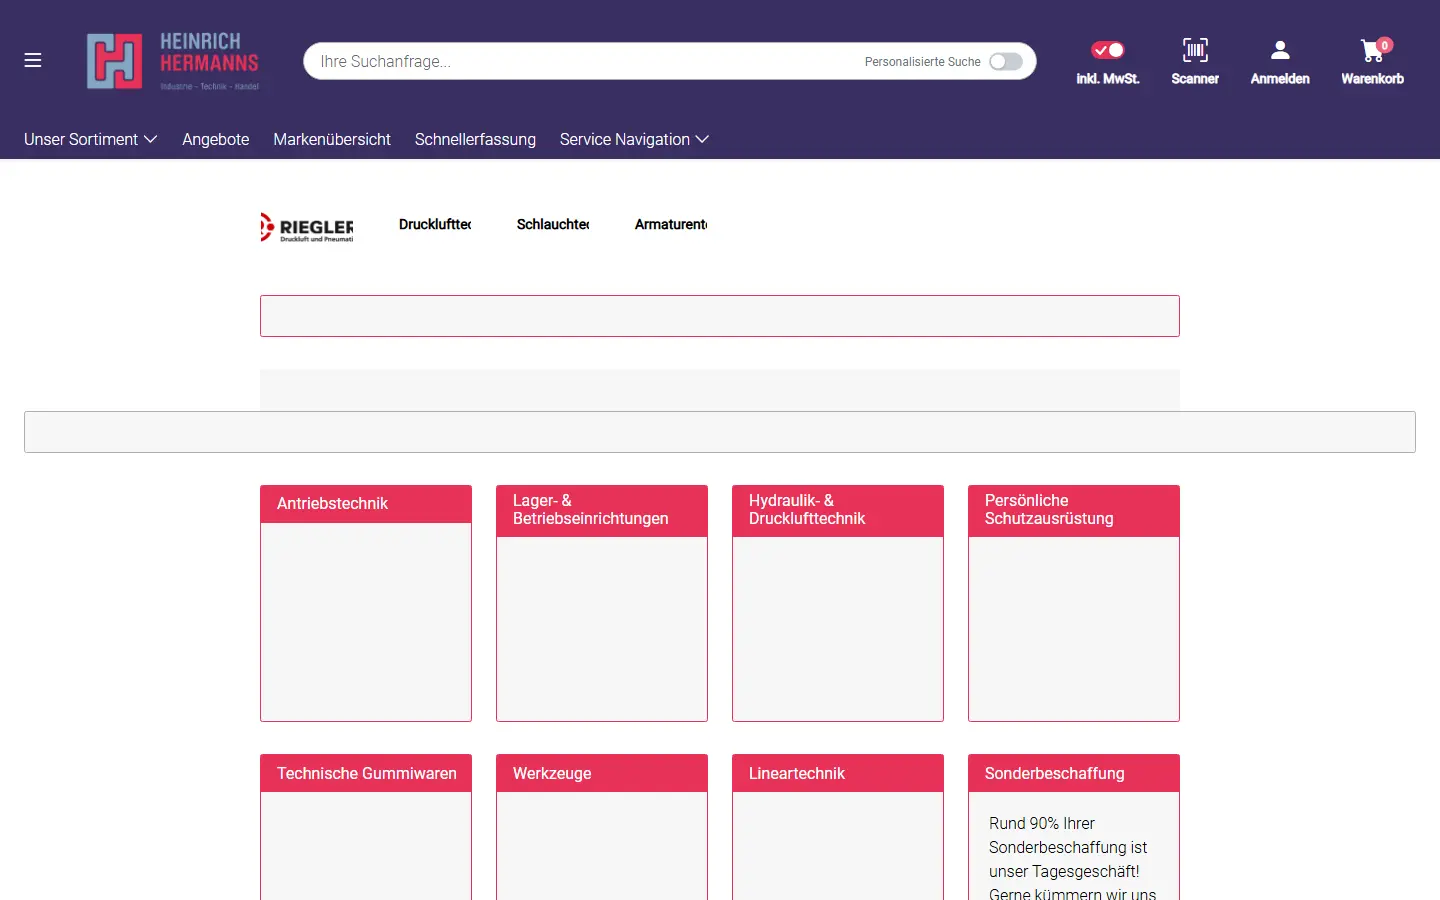Open the Hydraulik- & Drucklufttechnik card
Viewport: 1440px width, 900px height.
click(x=838, y=603)
